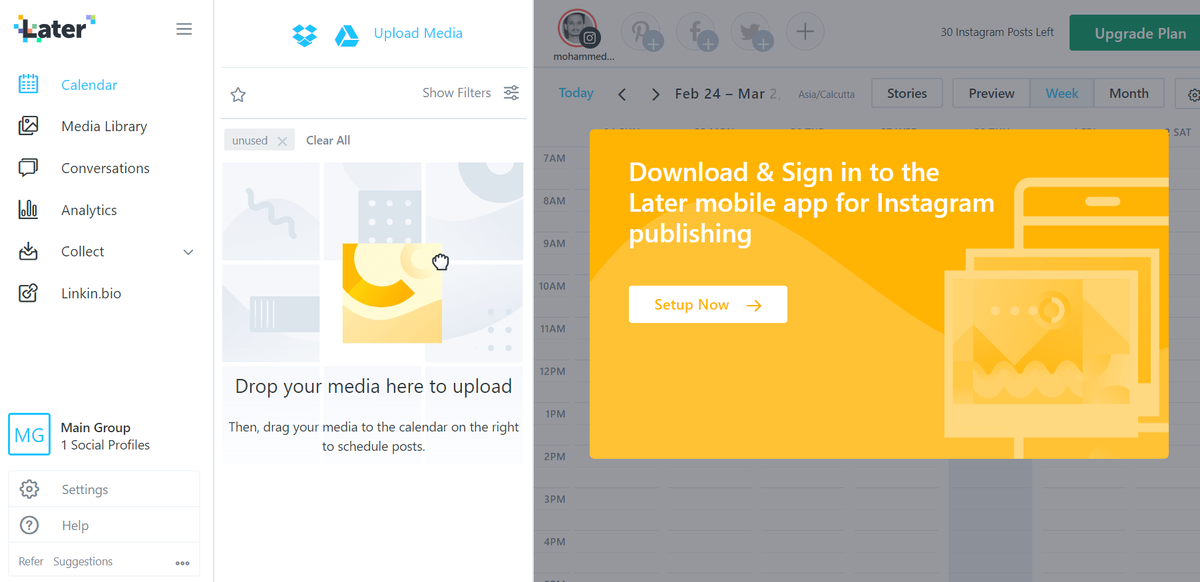Open calendar settings gear at top right
Image resolution: width=1200 pixels, height=582 pixels.
click(x=1193, y=94)
